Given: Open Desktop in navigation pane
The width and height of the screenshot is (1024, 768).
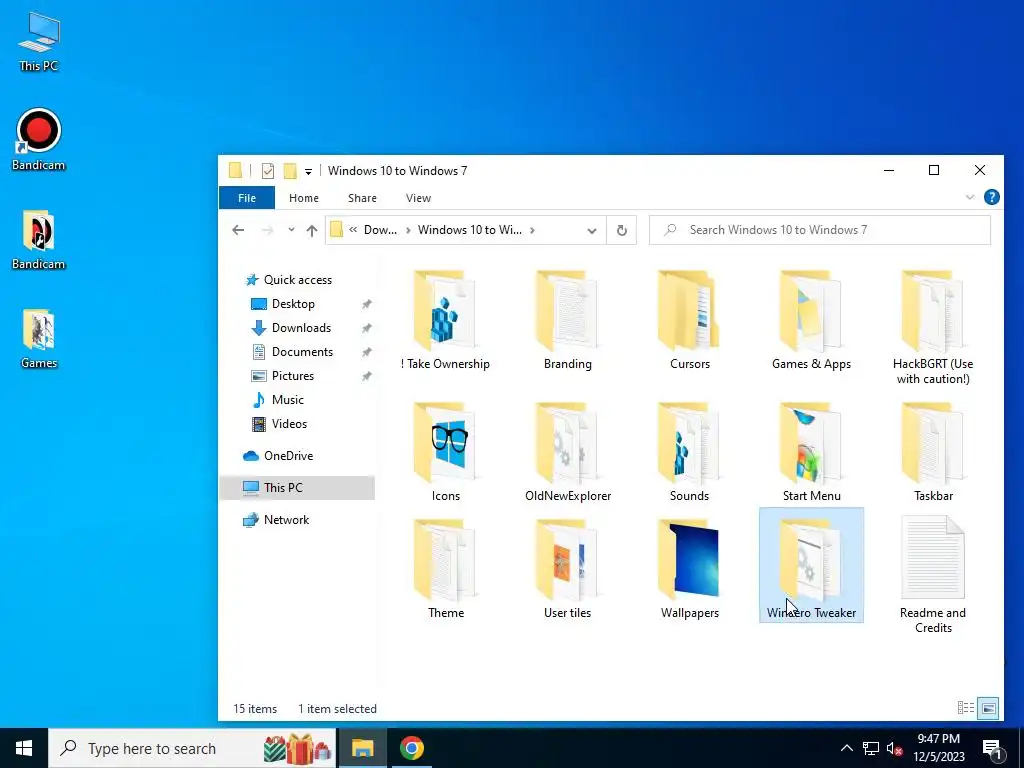Looking at the screenshot, I should point(293,304).
